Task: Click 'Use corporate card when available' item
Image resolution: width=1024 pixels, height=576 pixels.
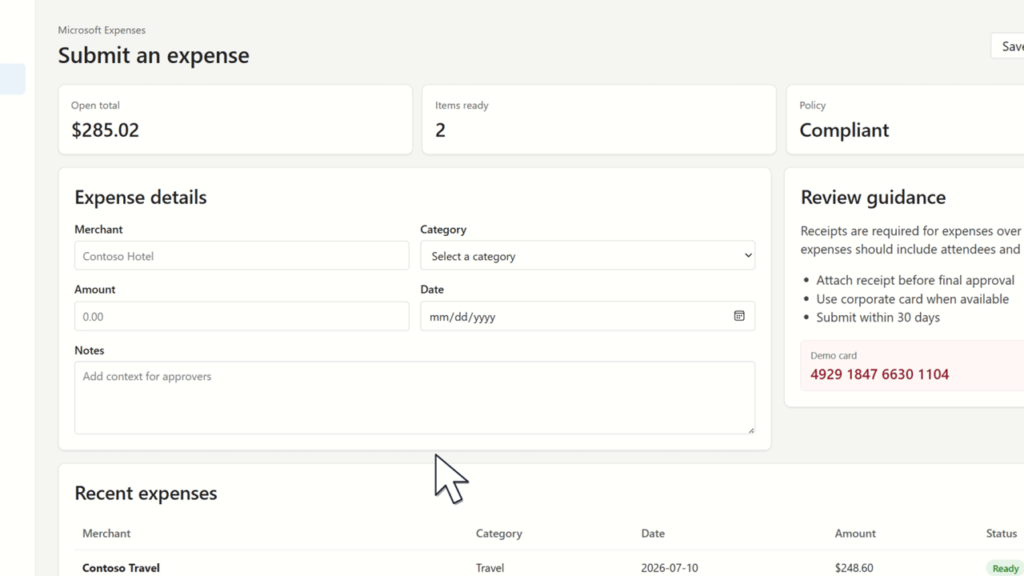Action: tap(912, 299)
